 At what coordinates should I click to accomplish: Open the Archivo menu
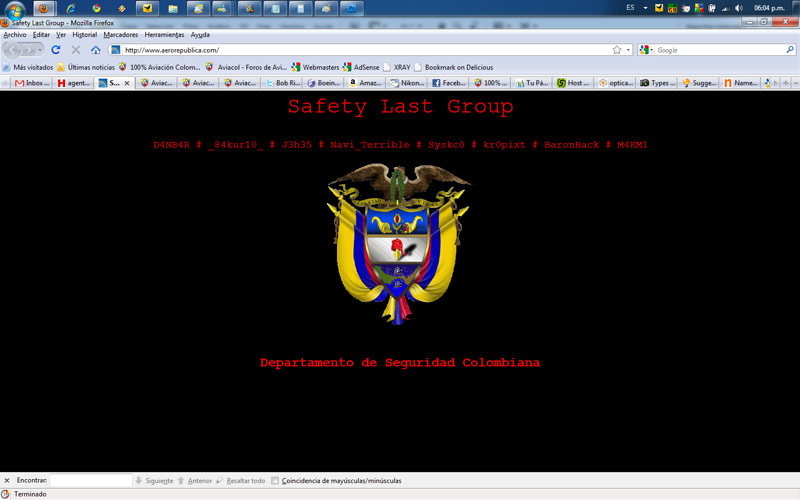15,35
